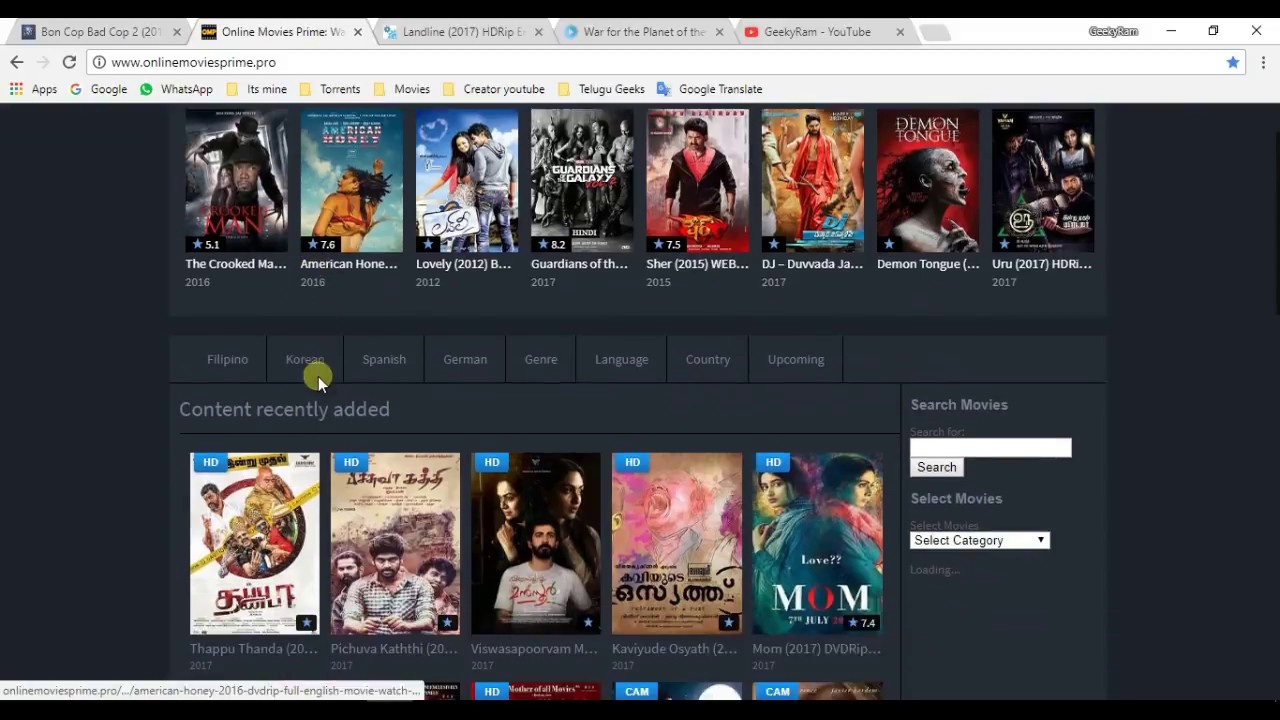This screenshot has height=720, width=1280.
Task: Click the Search button
Action: tap(937, 467)
